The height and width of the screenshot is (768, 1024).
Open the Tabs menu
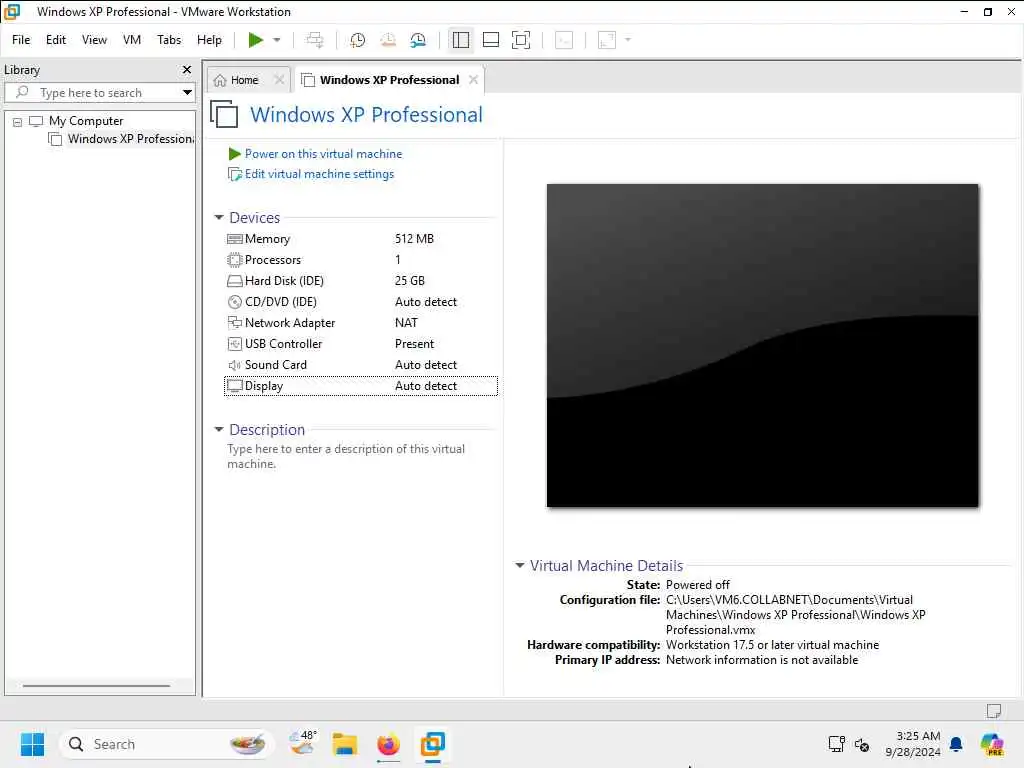click(168, 40)
